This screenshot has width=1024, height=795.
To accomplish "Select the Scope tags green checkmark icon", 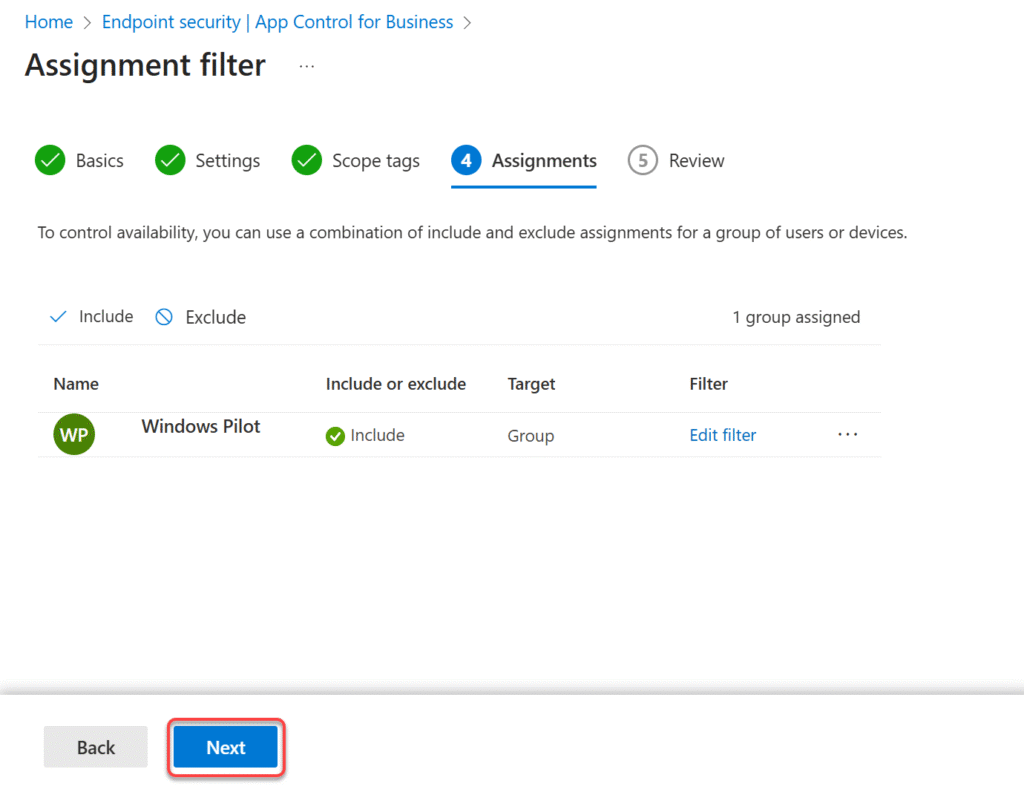I will pos(306,160).
